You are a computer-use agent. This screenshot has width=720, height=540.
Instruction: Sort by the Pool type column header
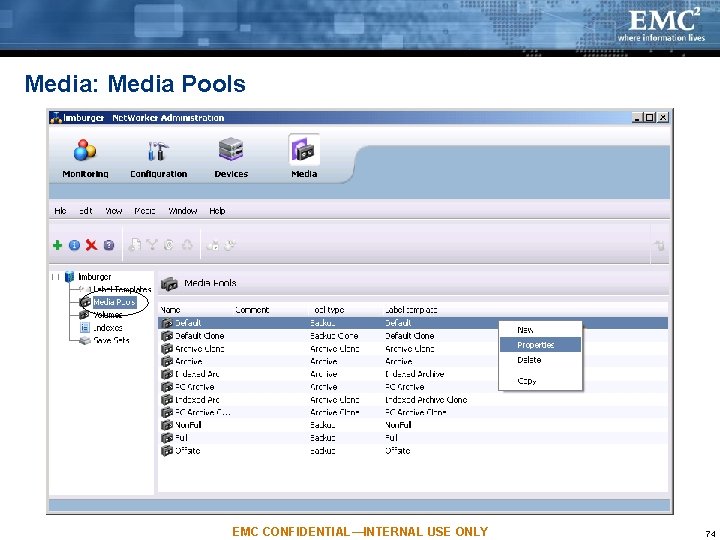[x=329, y=310]
